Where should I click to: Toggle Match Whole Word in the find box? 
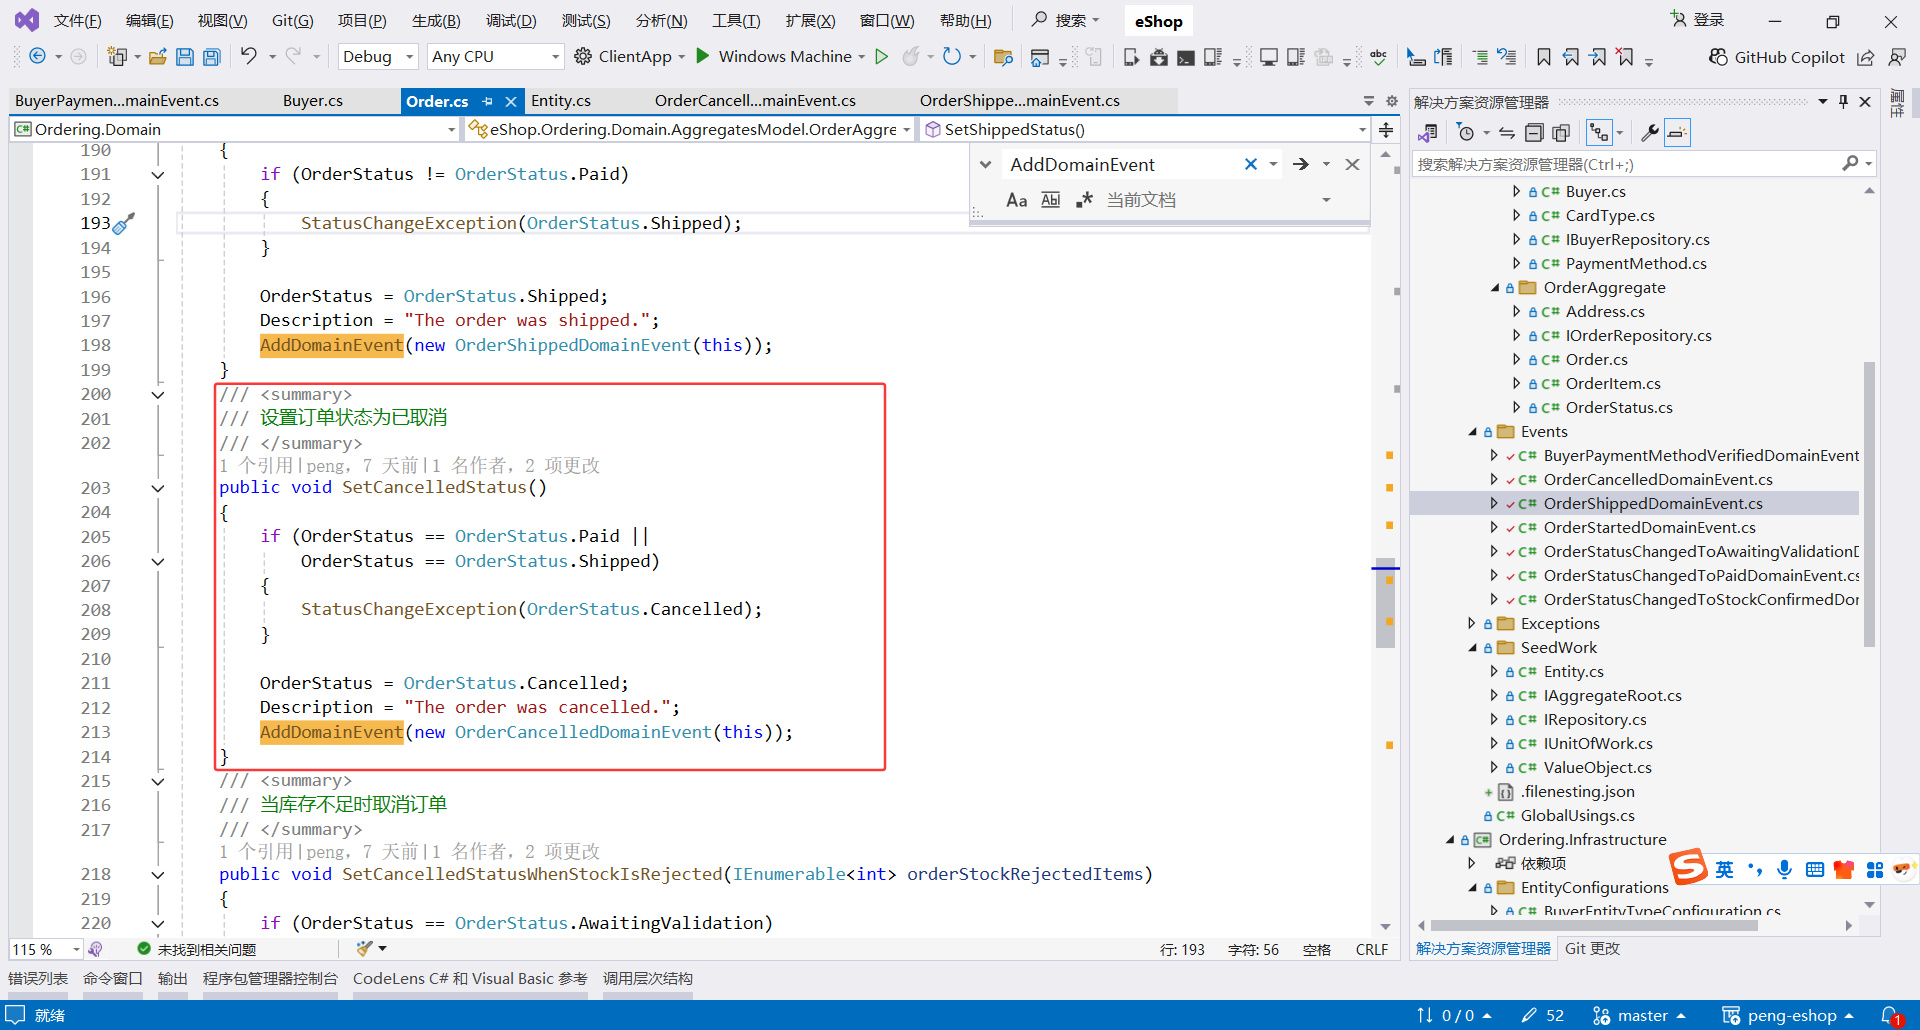tap(1050, 200)
